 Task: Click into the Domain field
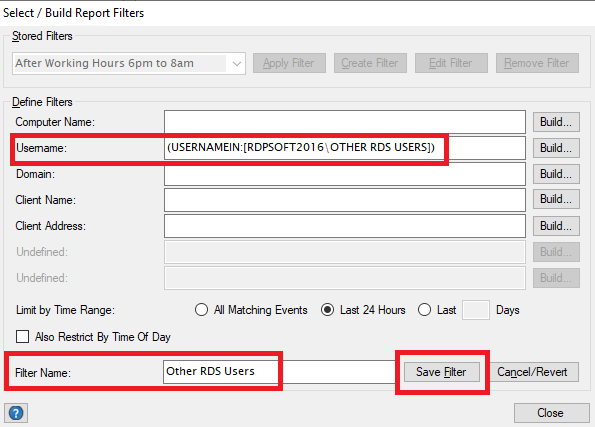pyautogui.click(x=345, y=174)
